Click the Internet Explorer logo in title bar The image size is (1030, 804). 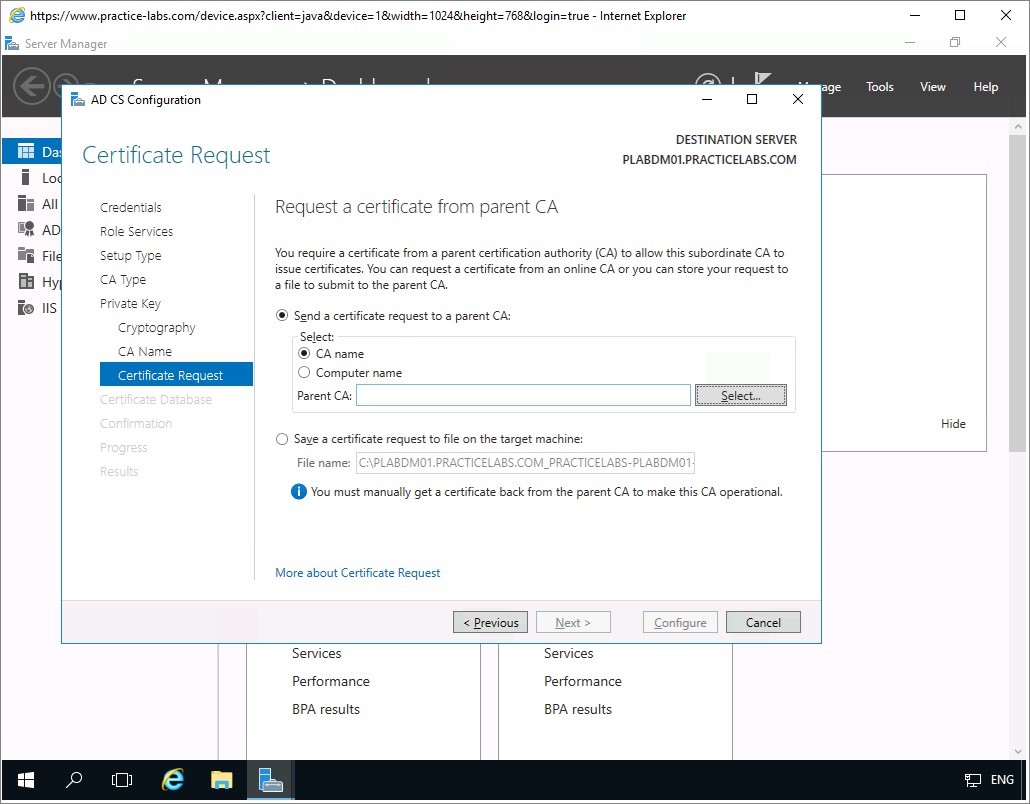pos(16,15)
